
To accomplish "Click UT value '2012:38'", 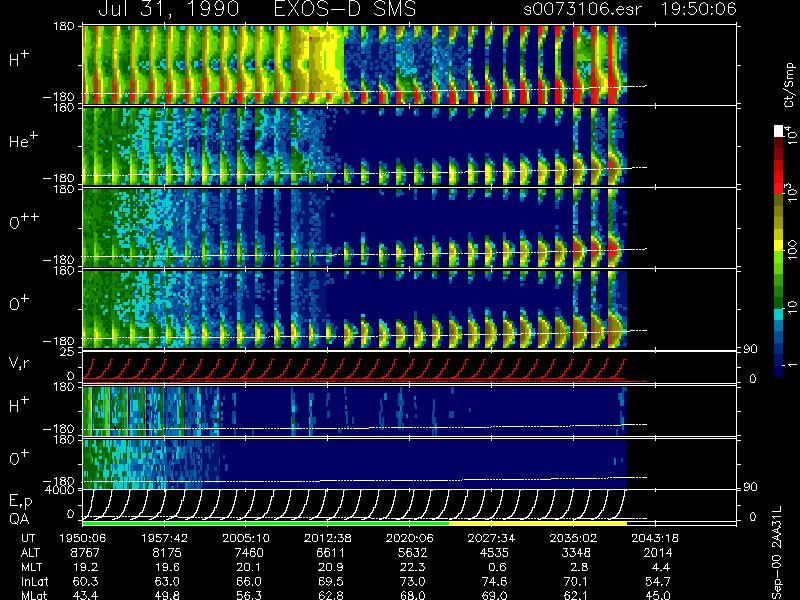I will click(328, 538).
